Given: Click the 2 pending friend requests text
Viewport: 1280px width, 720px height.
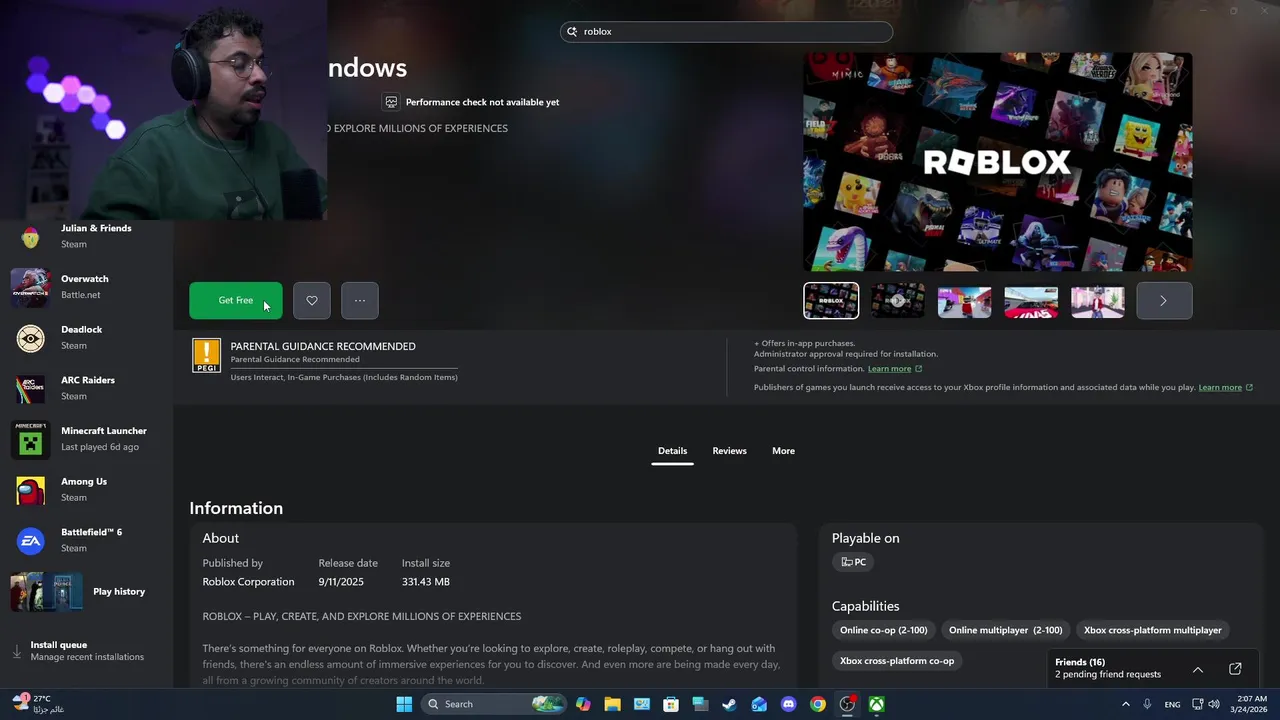Looking at the screenshot, I should (1108, 675).
